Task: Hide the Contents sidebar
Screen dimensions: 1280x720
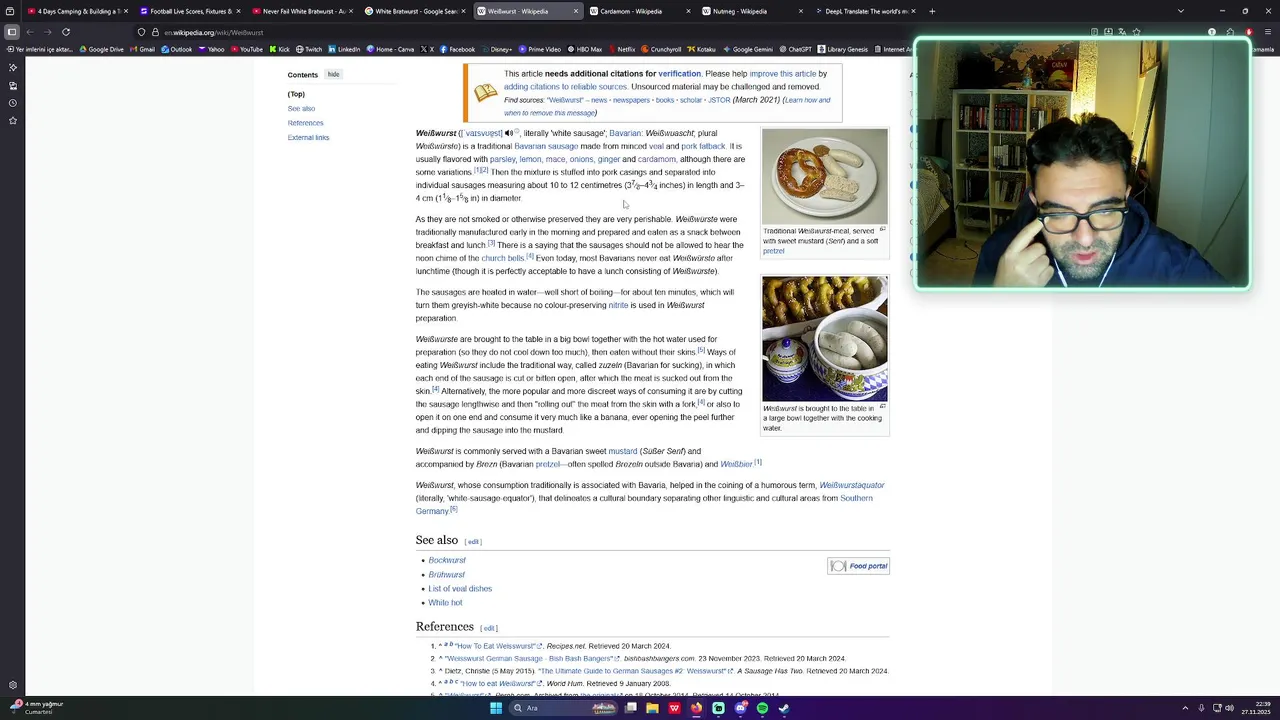Action: (x=333, y=74)
